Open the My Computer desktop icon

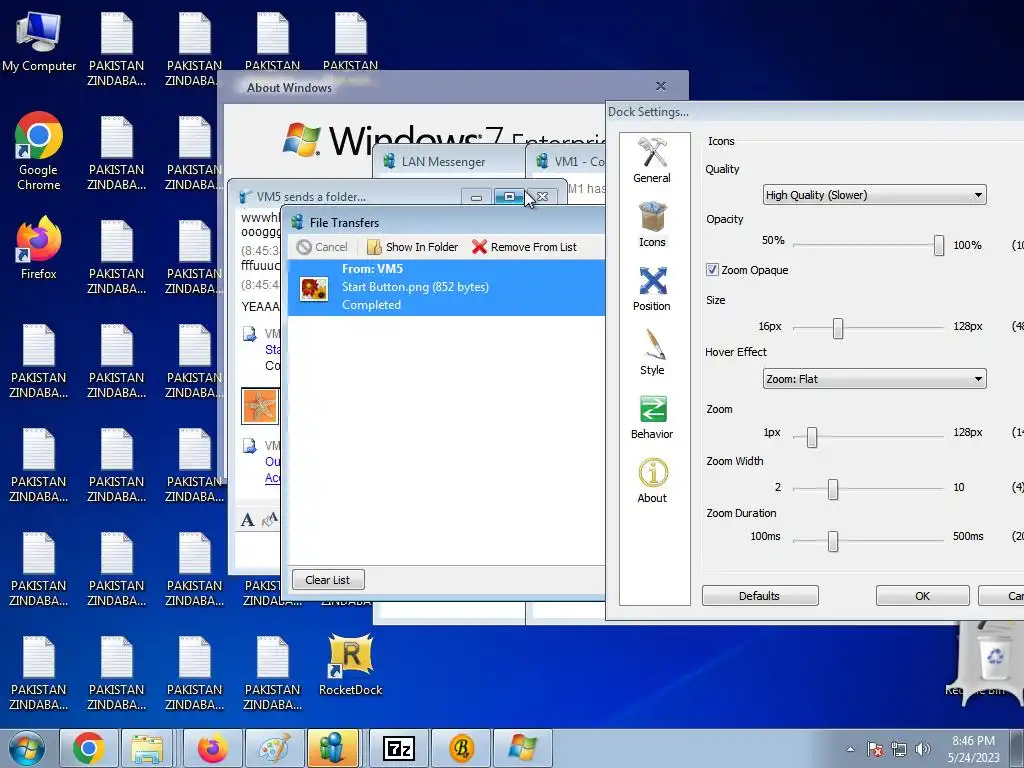pyautogui.click(x=39, y=42)
